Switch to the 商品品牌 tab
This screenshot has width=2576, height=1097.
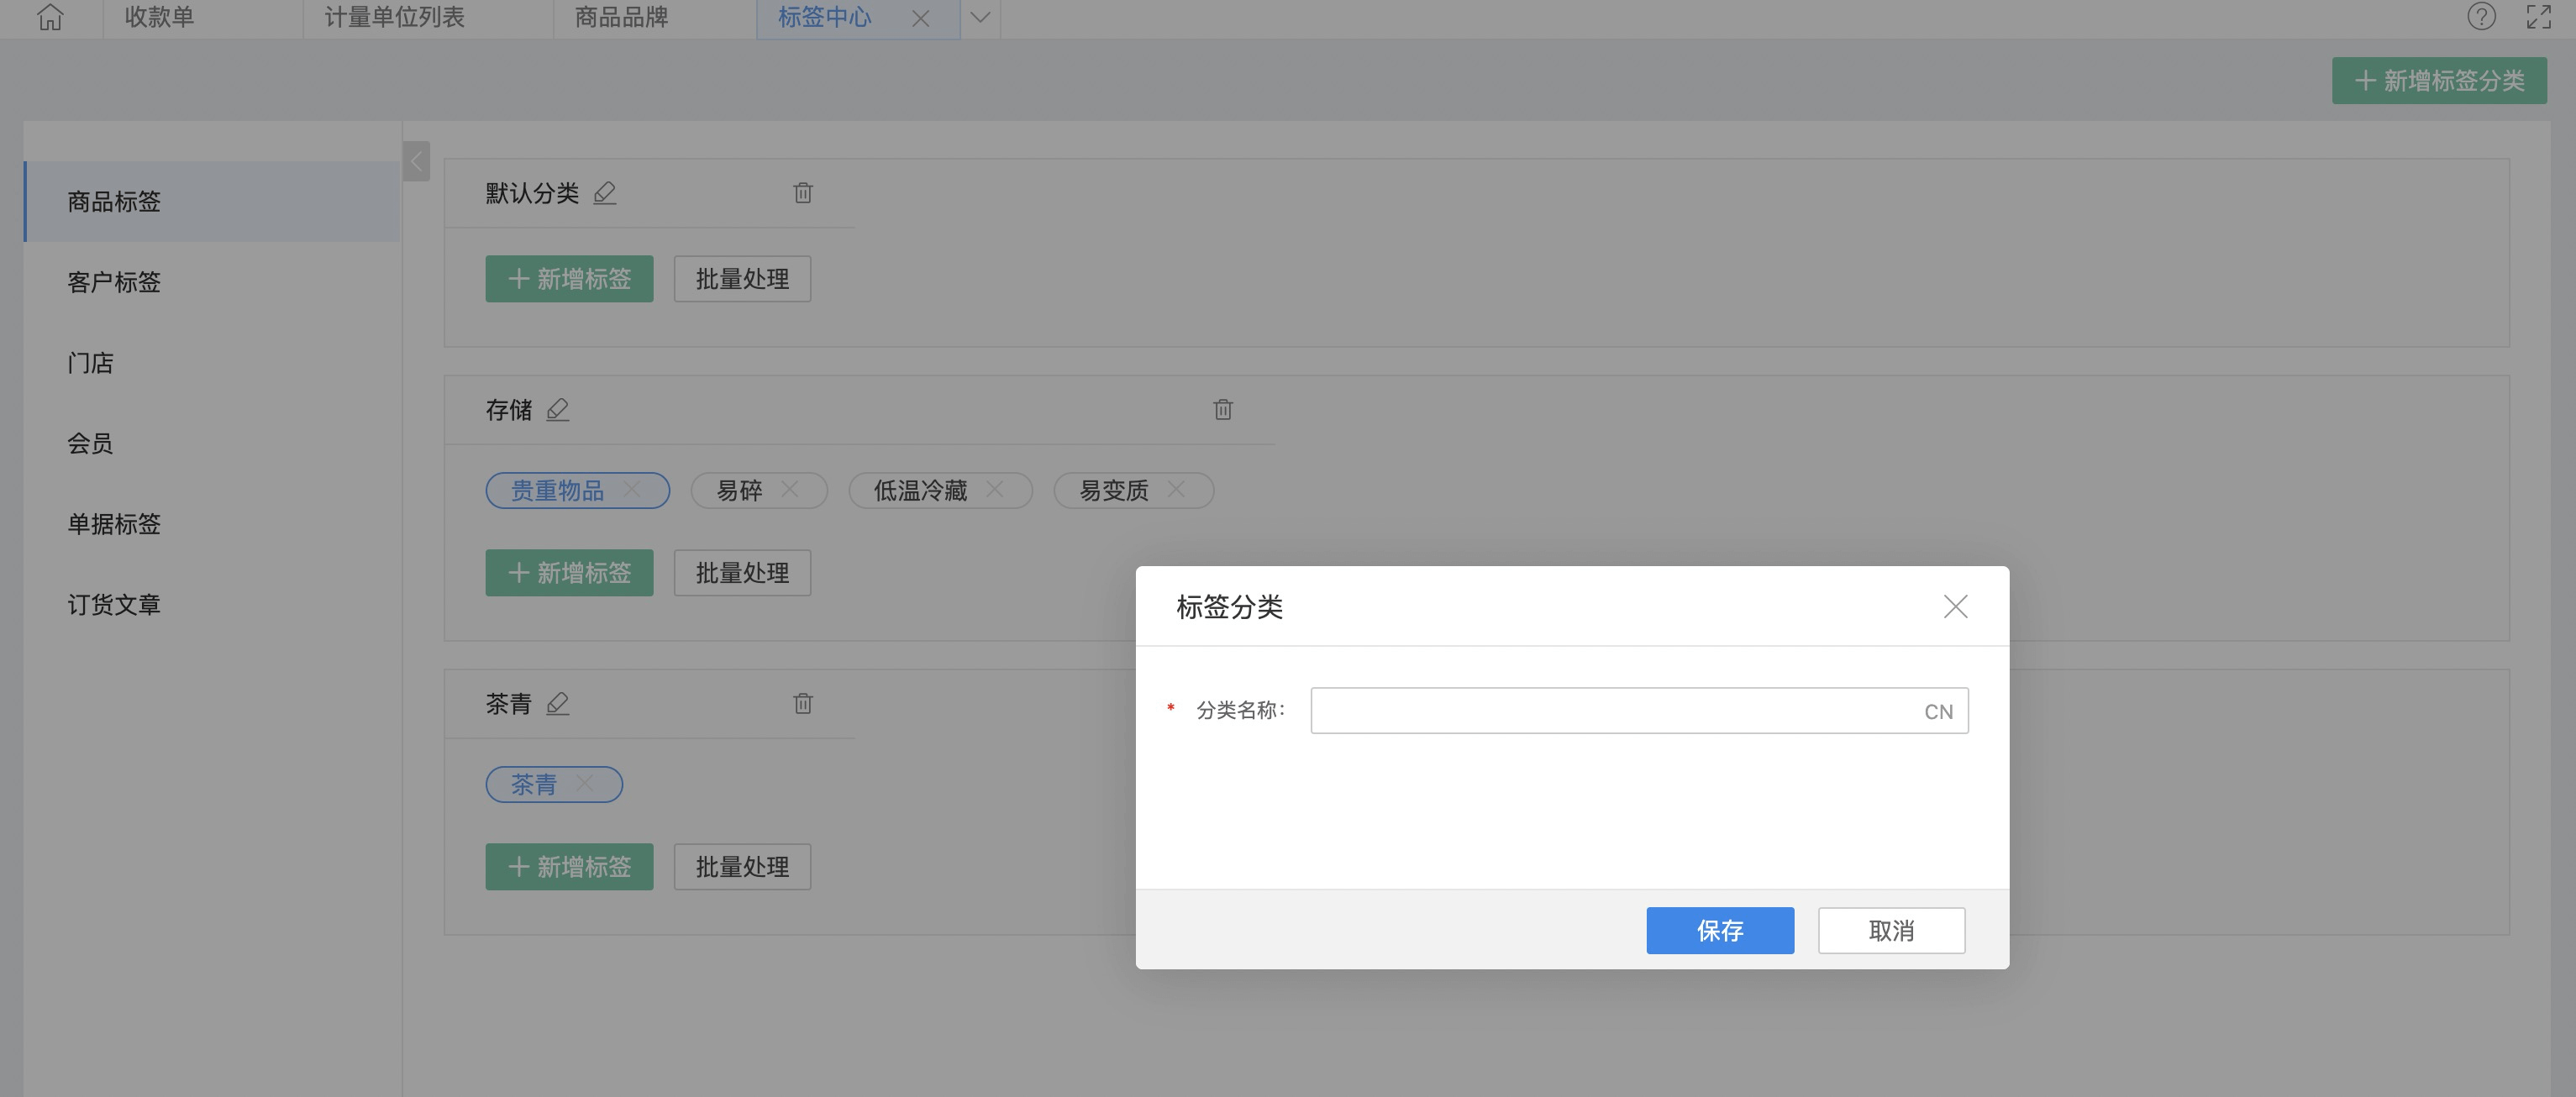pos(621,17)
